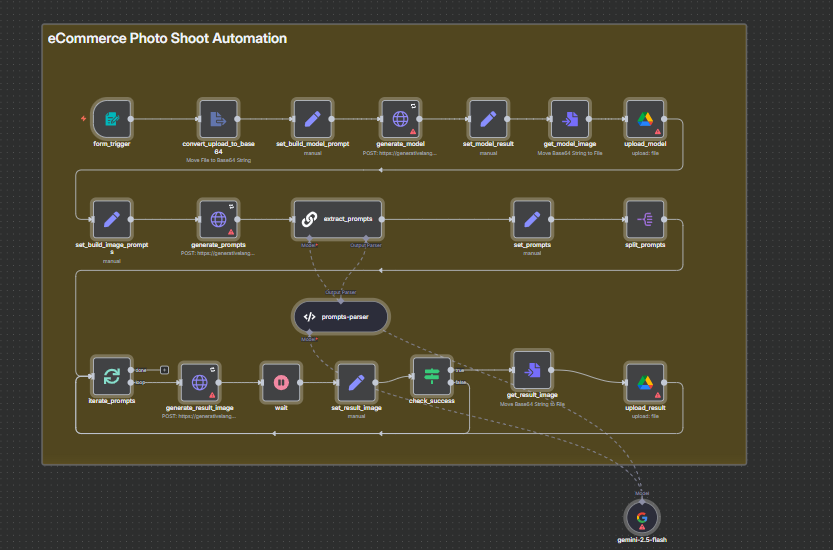Select the set_result_image edit node
Viewport: 833px width, 550px height.
pos(356,383)
